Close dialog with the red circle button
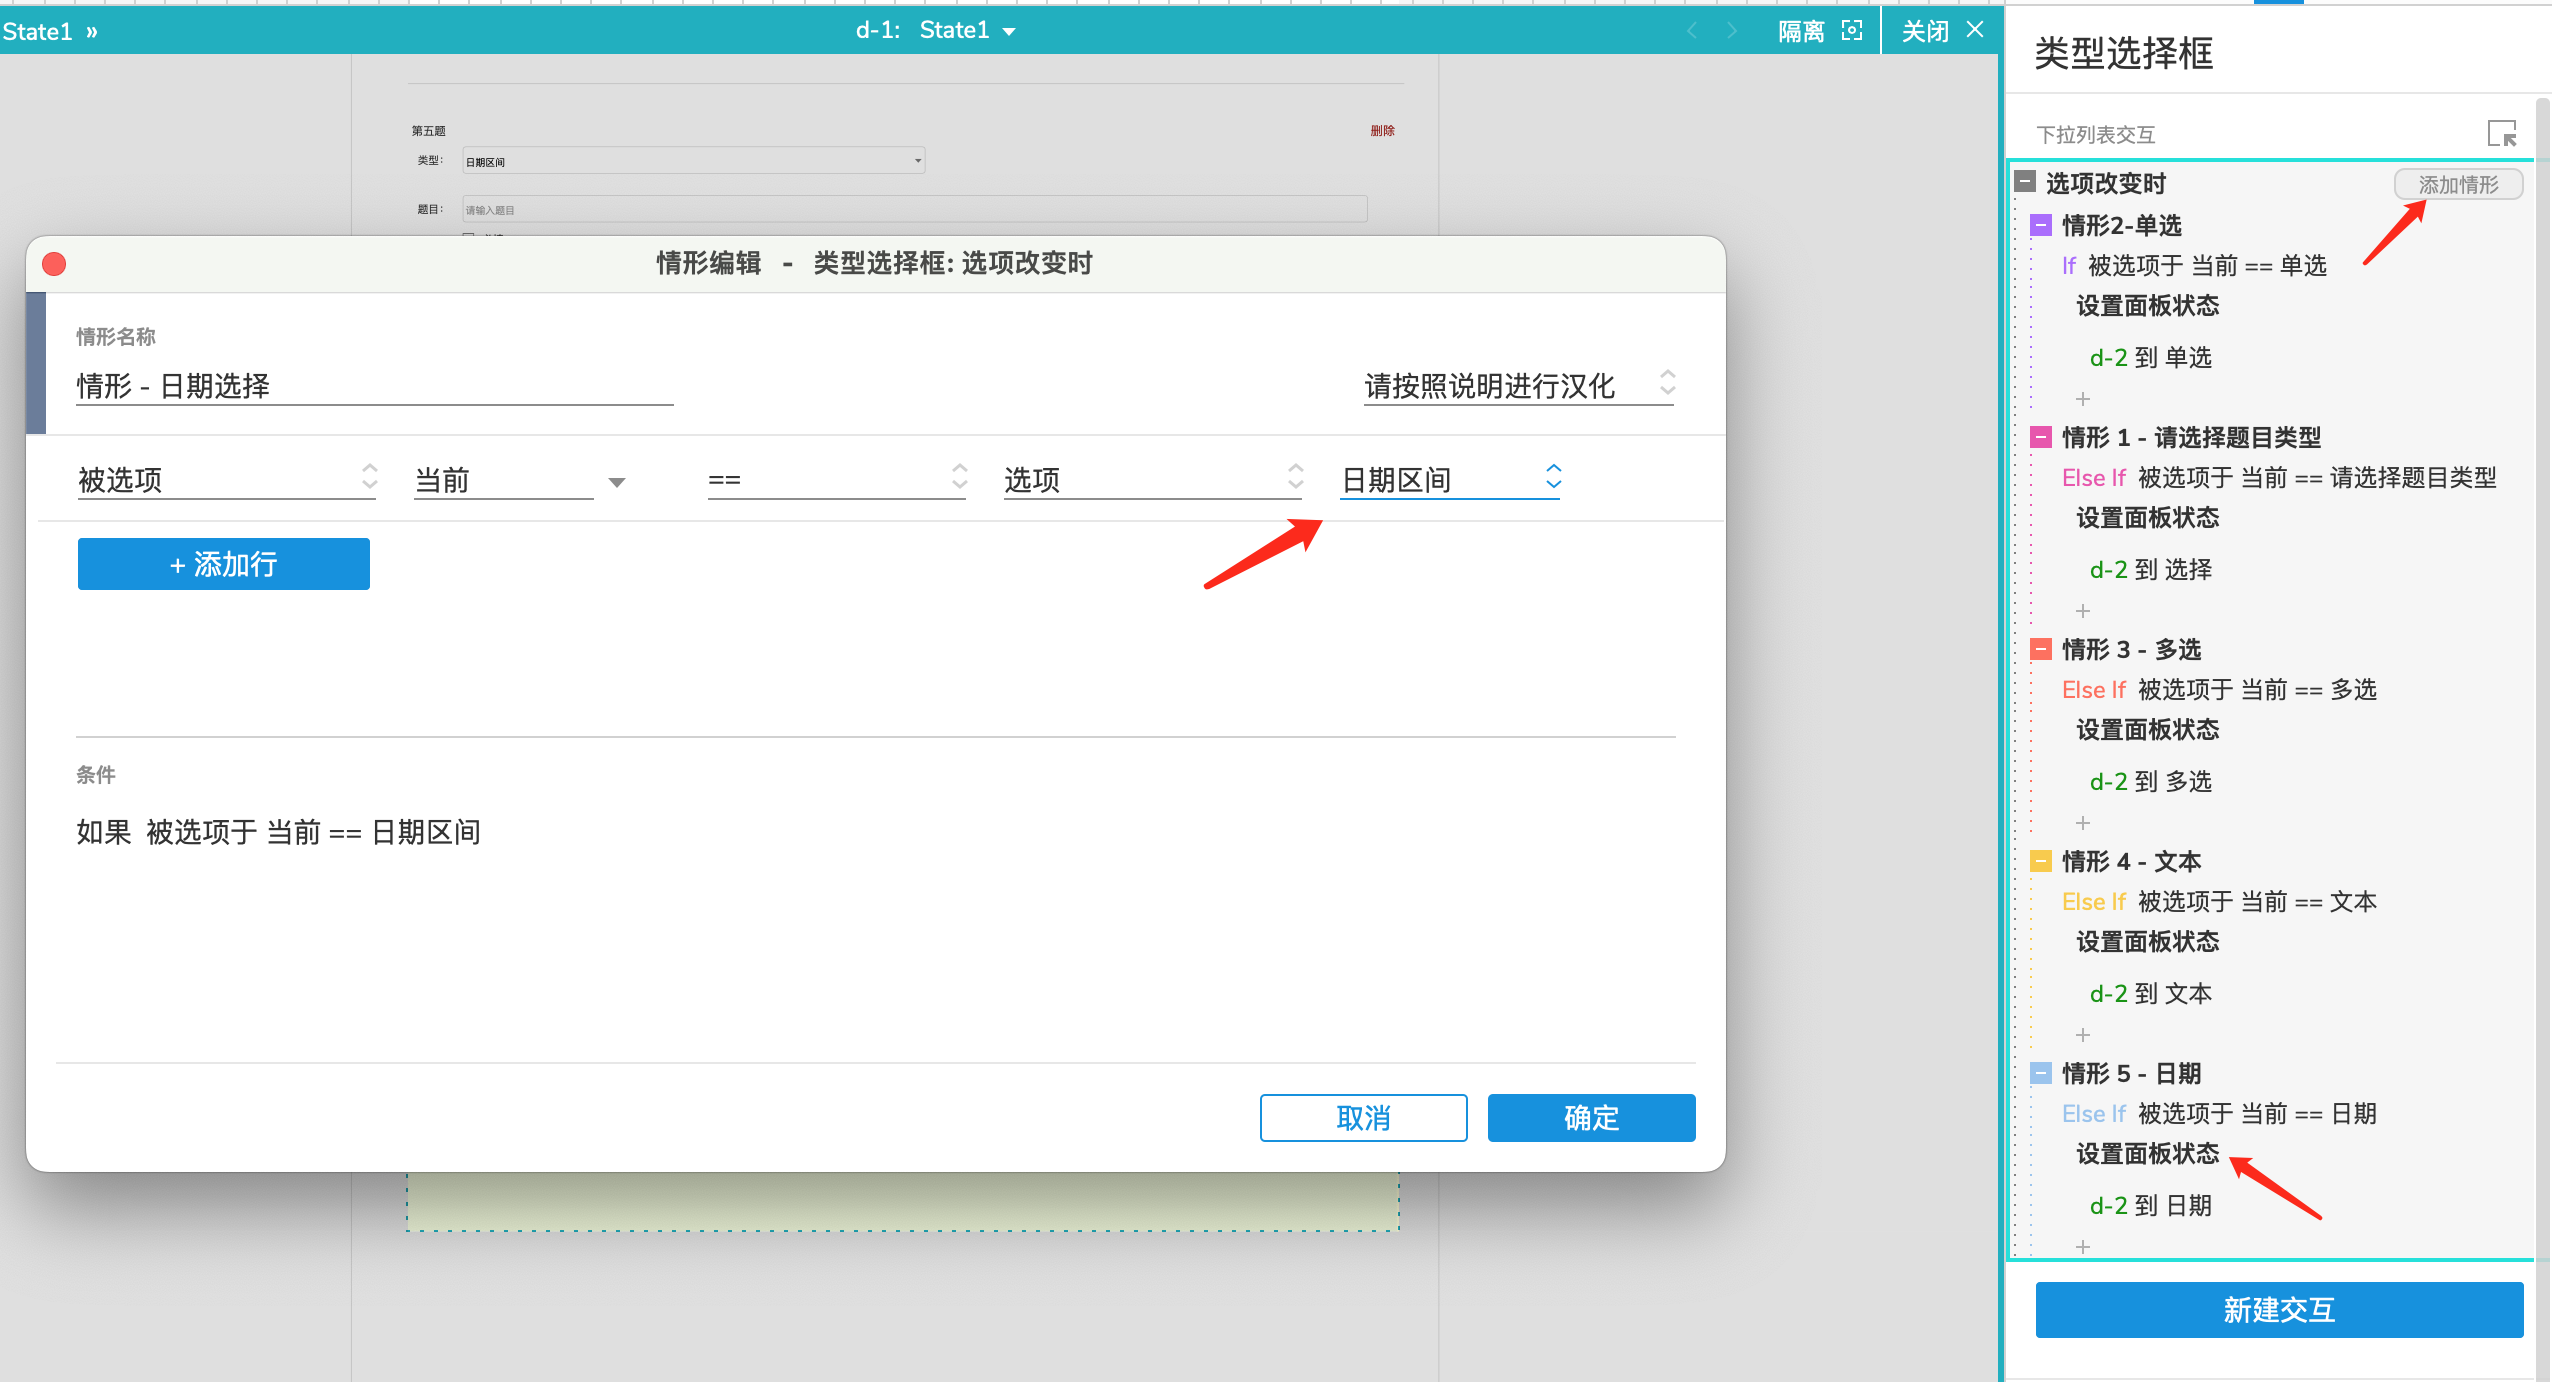 tap(54, 264)
